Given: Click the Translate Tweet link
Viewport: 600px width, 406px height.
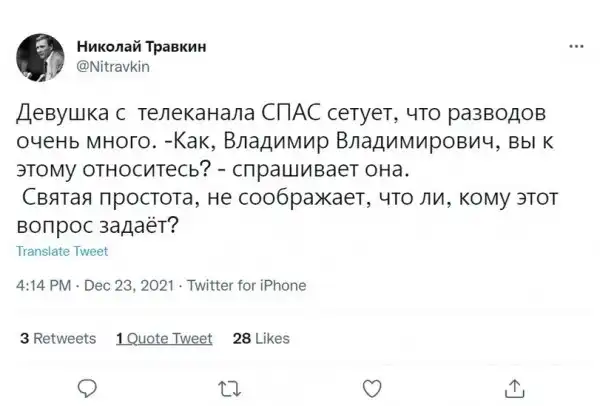Looking at the screenshot, I should tap(62, 252).
